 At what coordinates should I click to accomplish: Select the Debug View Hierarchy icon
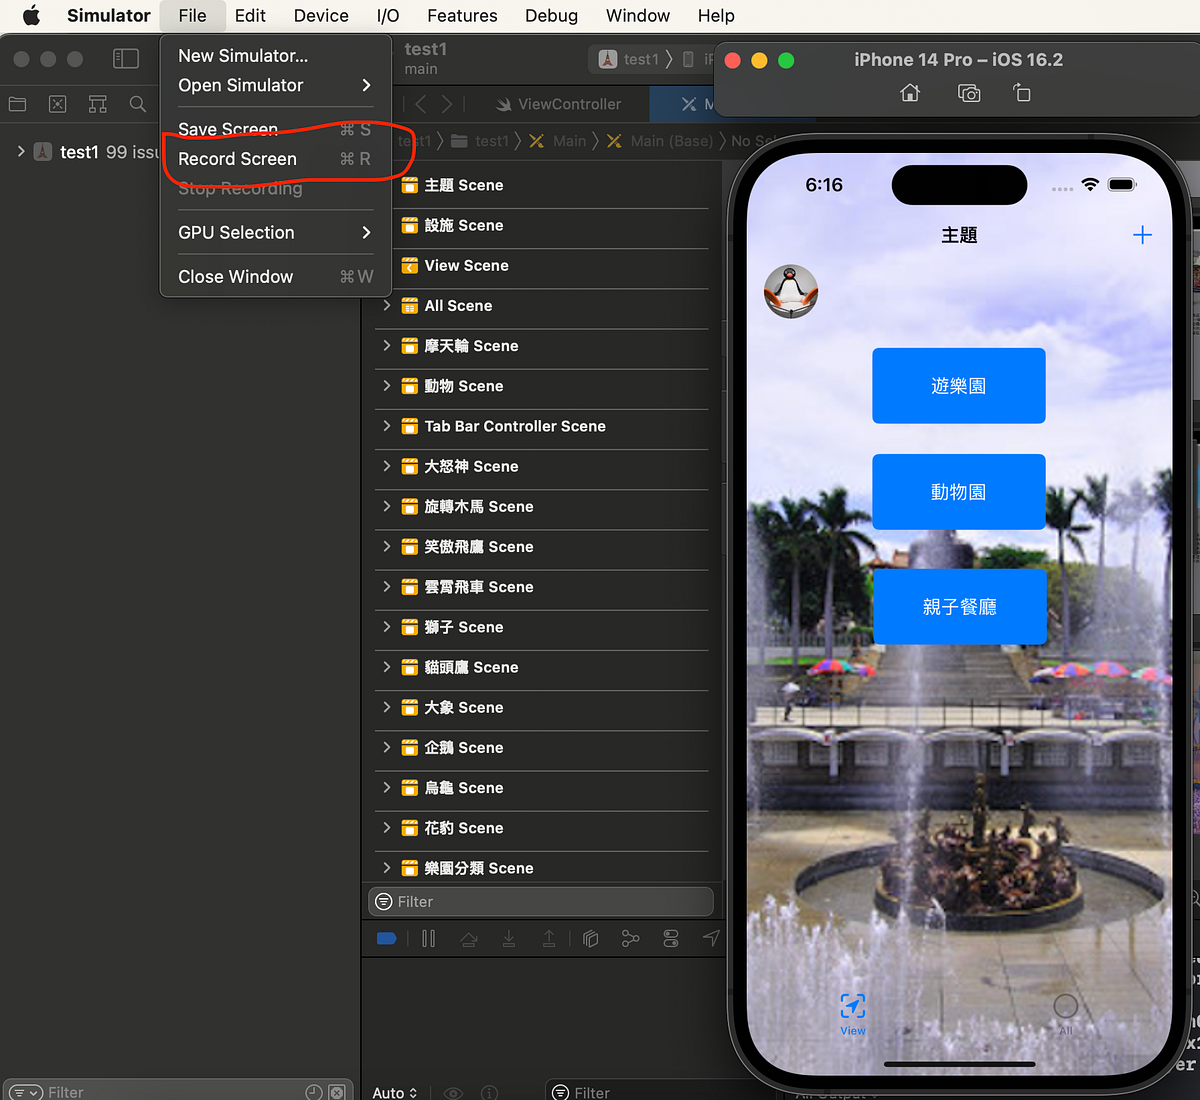(x=590, y=938)
